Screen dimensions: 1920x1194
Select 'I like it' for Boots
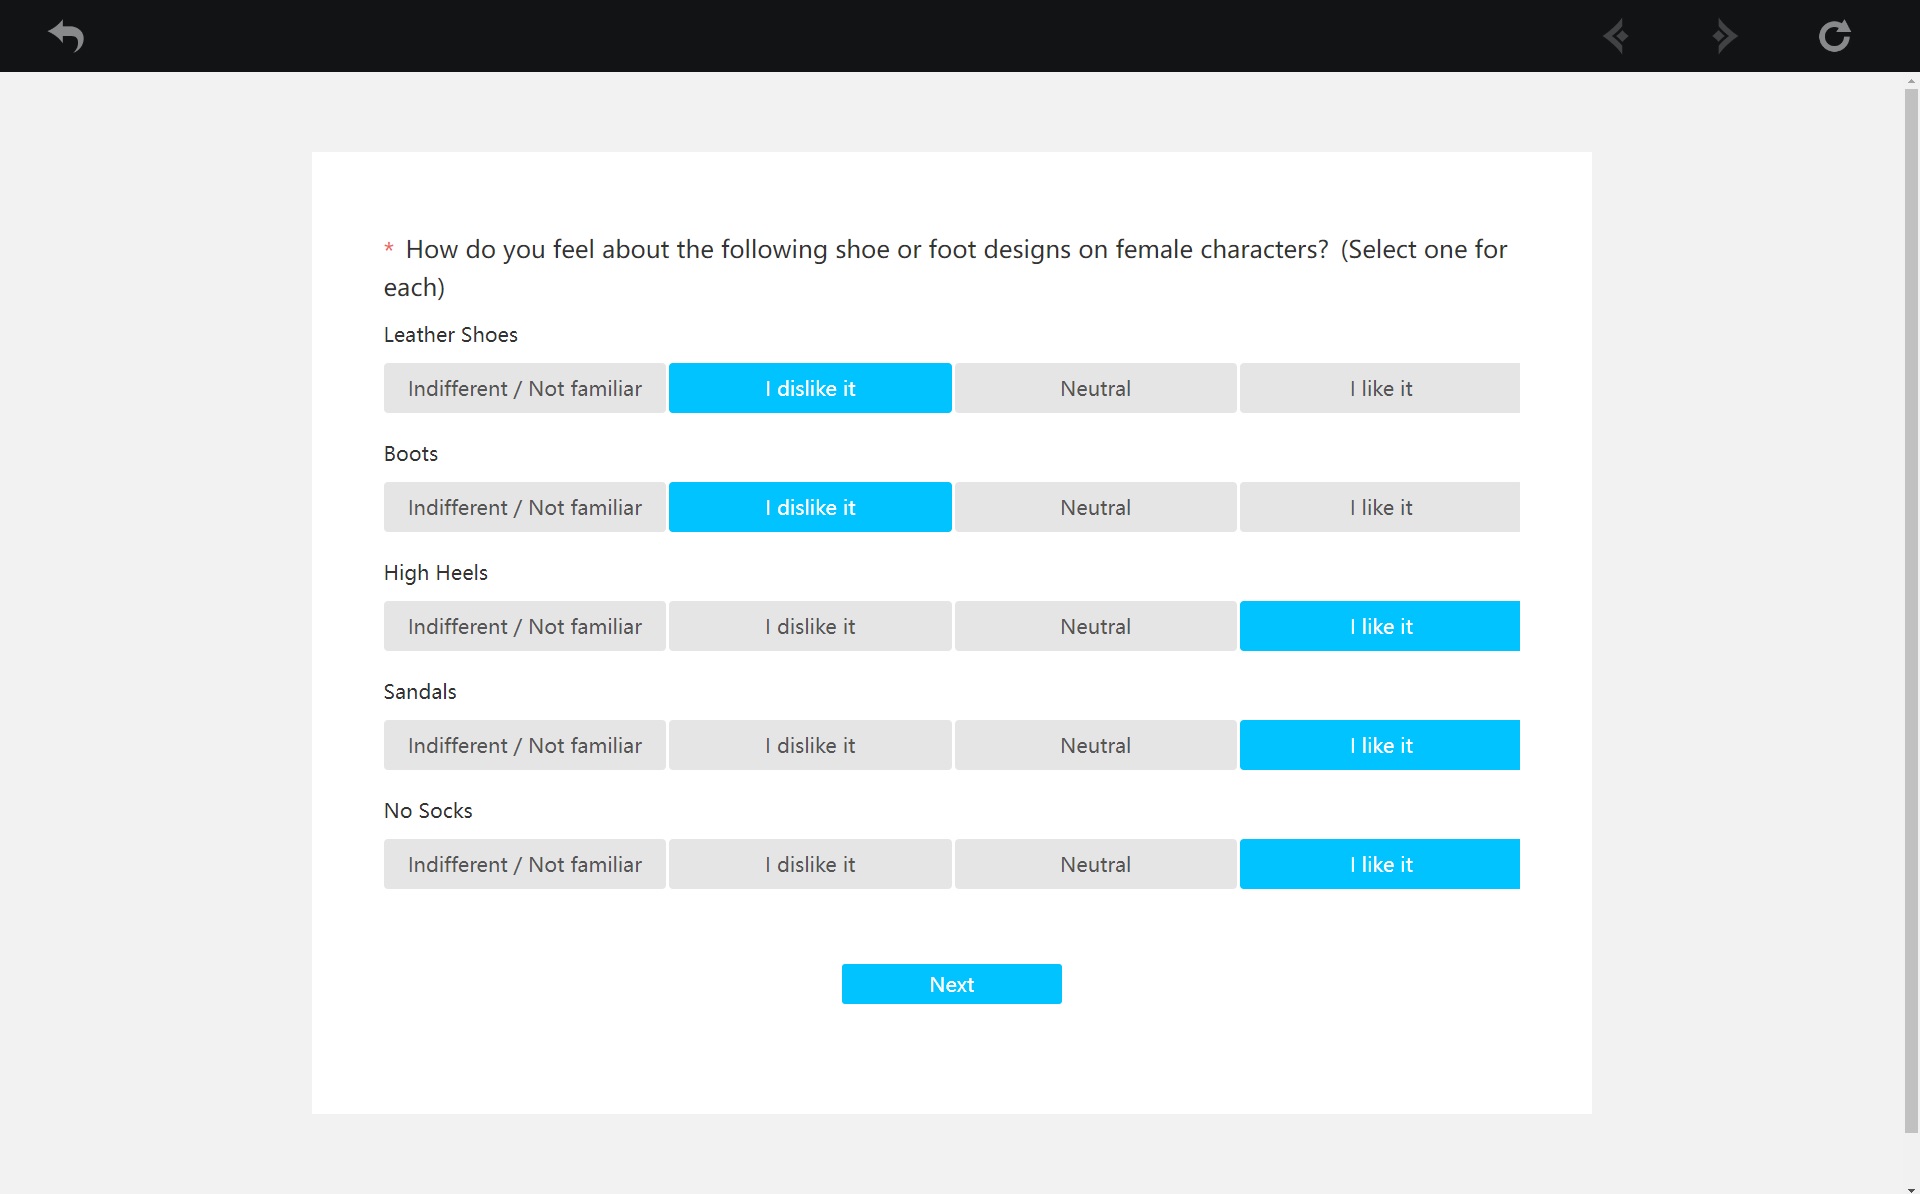[x=1379, y=507]
